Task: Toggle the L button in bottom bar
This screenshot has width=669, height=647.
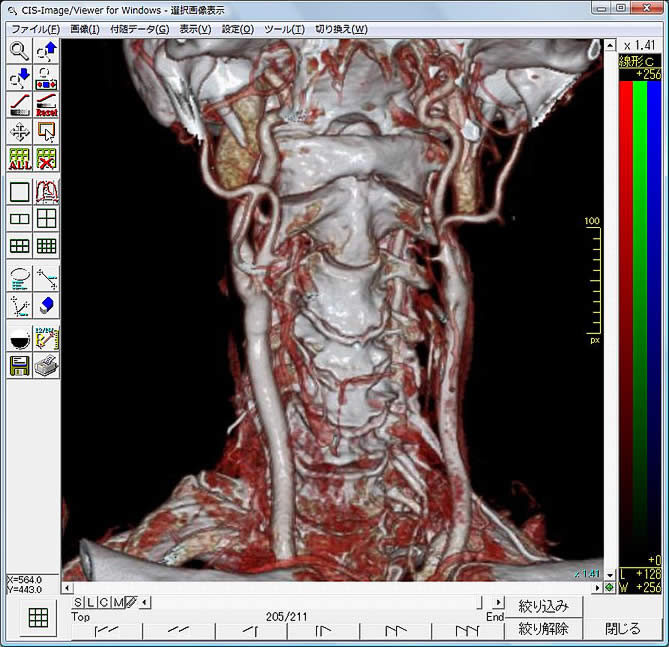Action: (90, 602)
